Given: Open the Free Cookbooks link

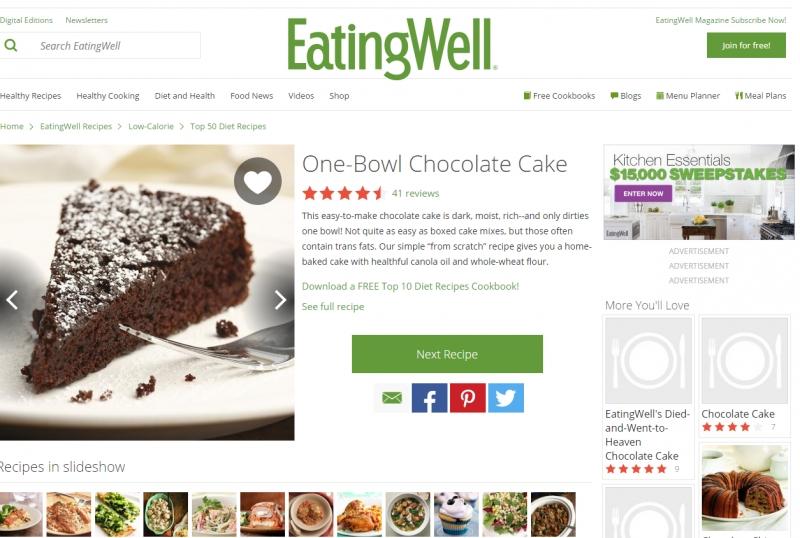Looking at the screenshot, I should click(559, 95).
